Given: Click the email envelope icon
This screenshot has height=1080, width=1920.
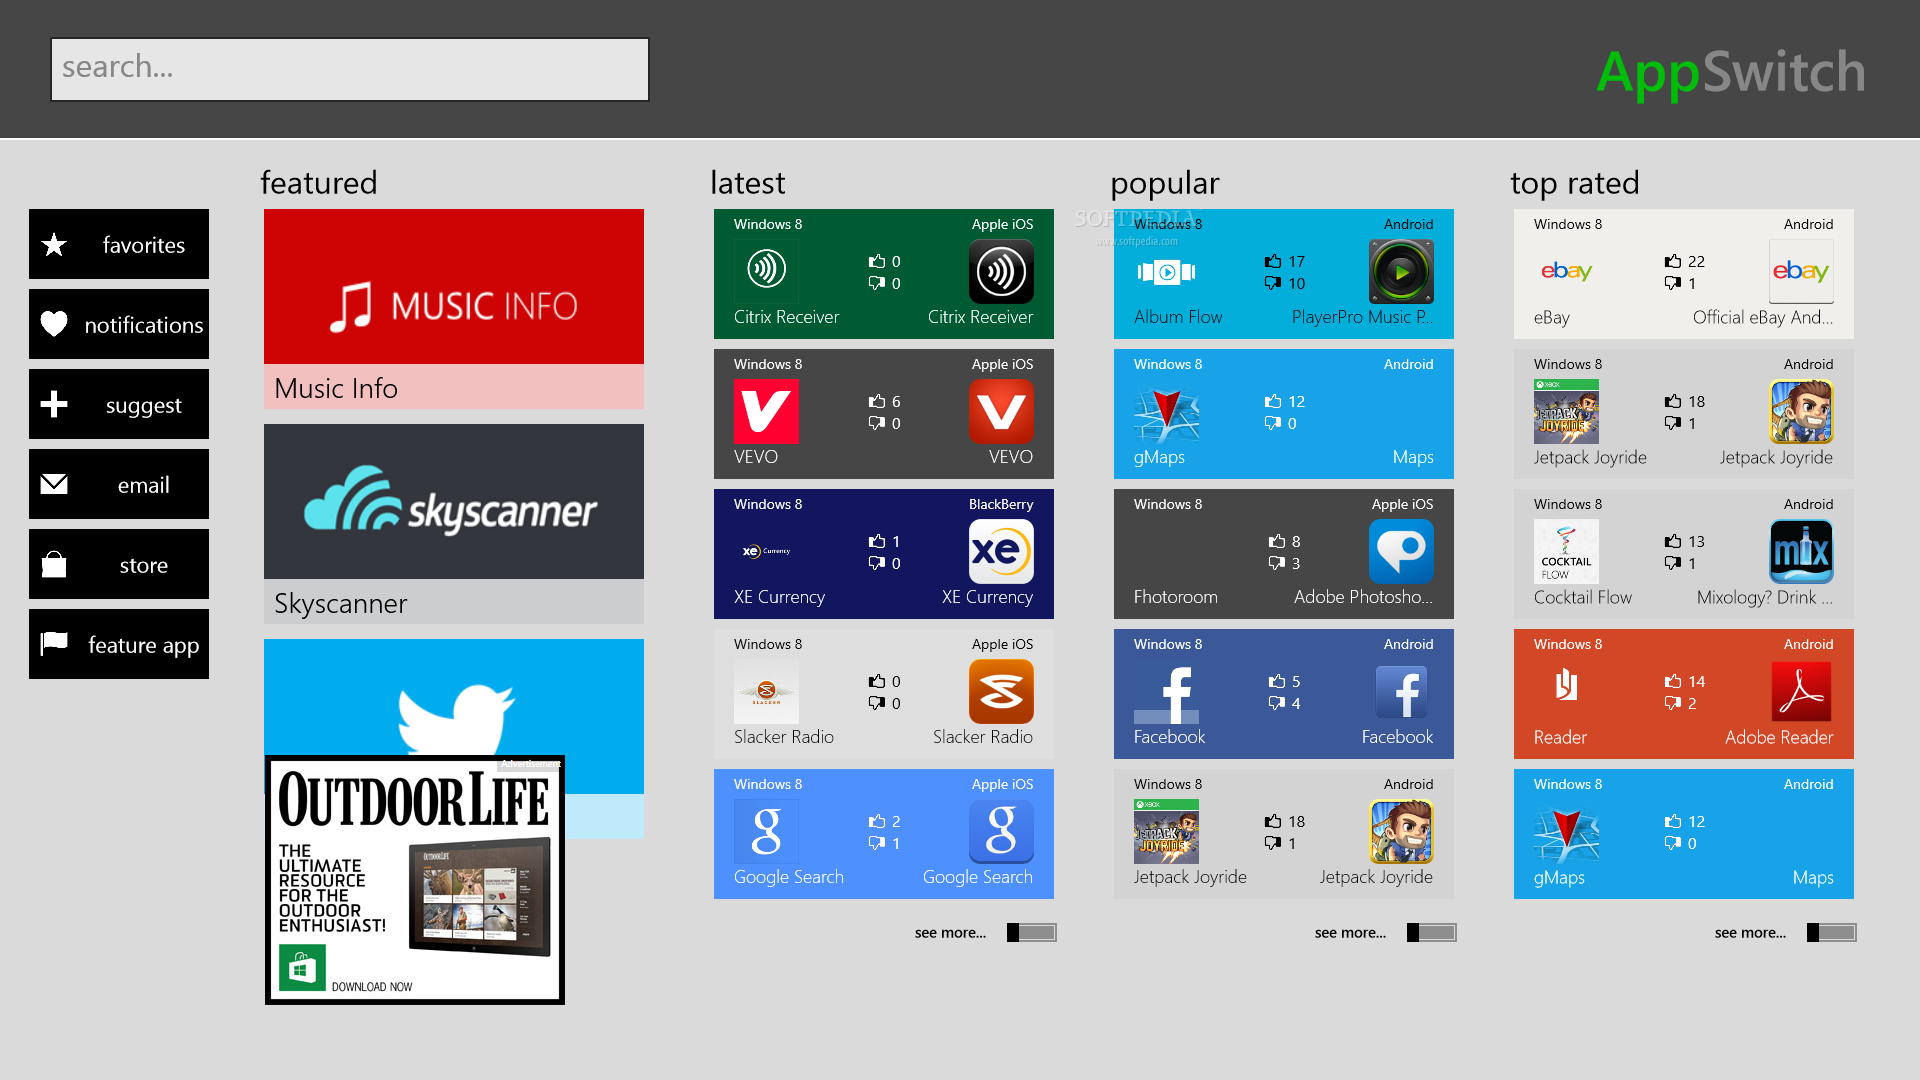Looking at the screenshot, I should [x=54, y=485].
